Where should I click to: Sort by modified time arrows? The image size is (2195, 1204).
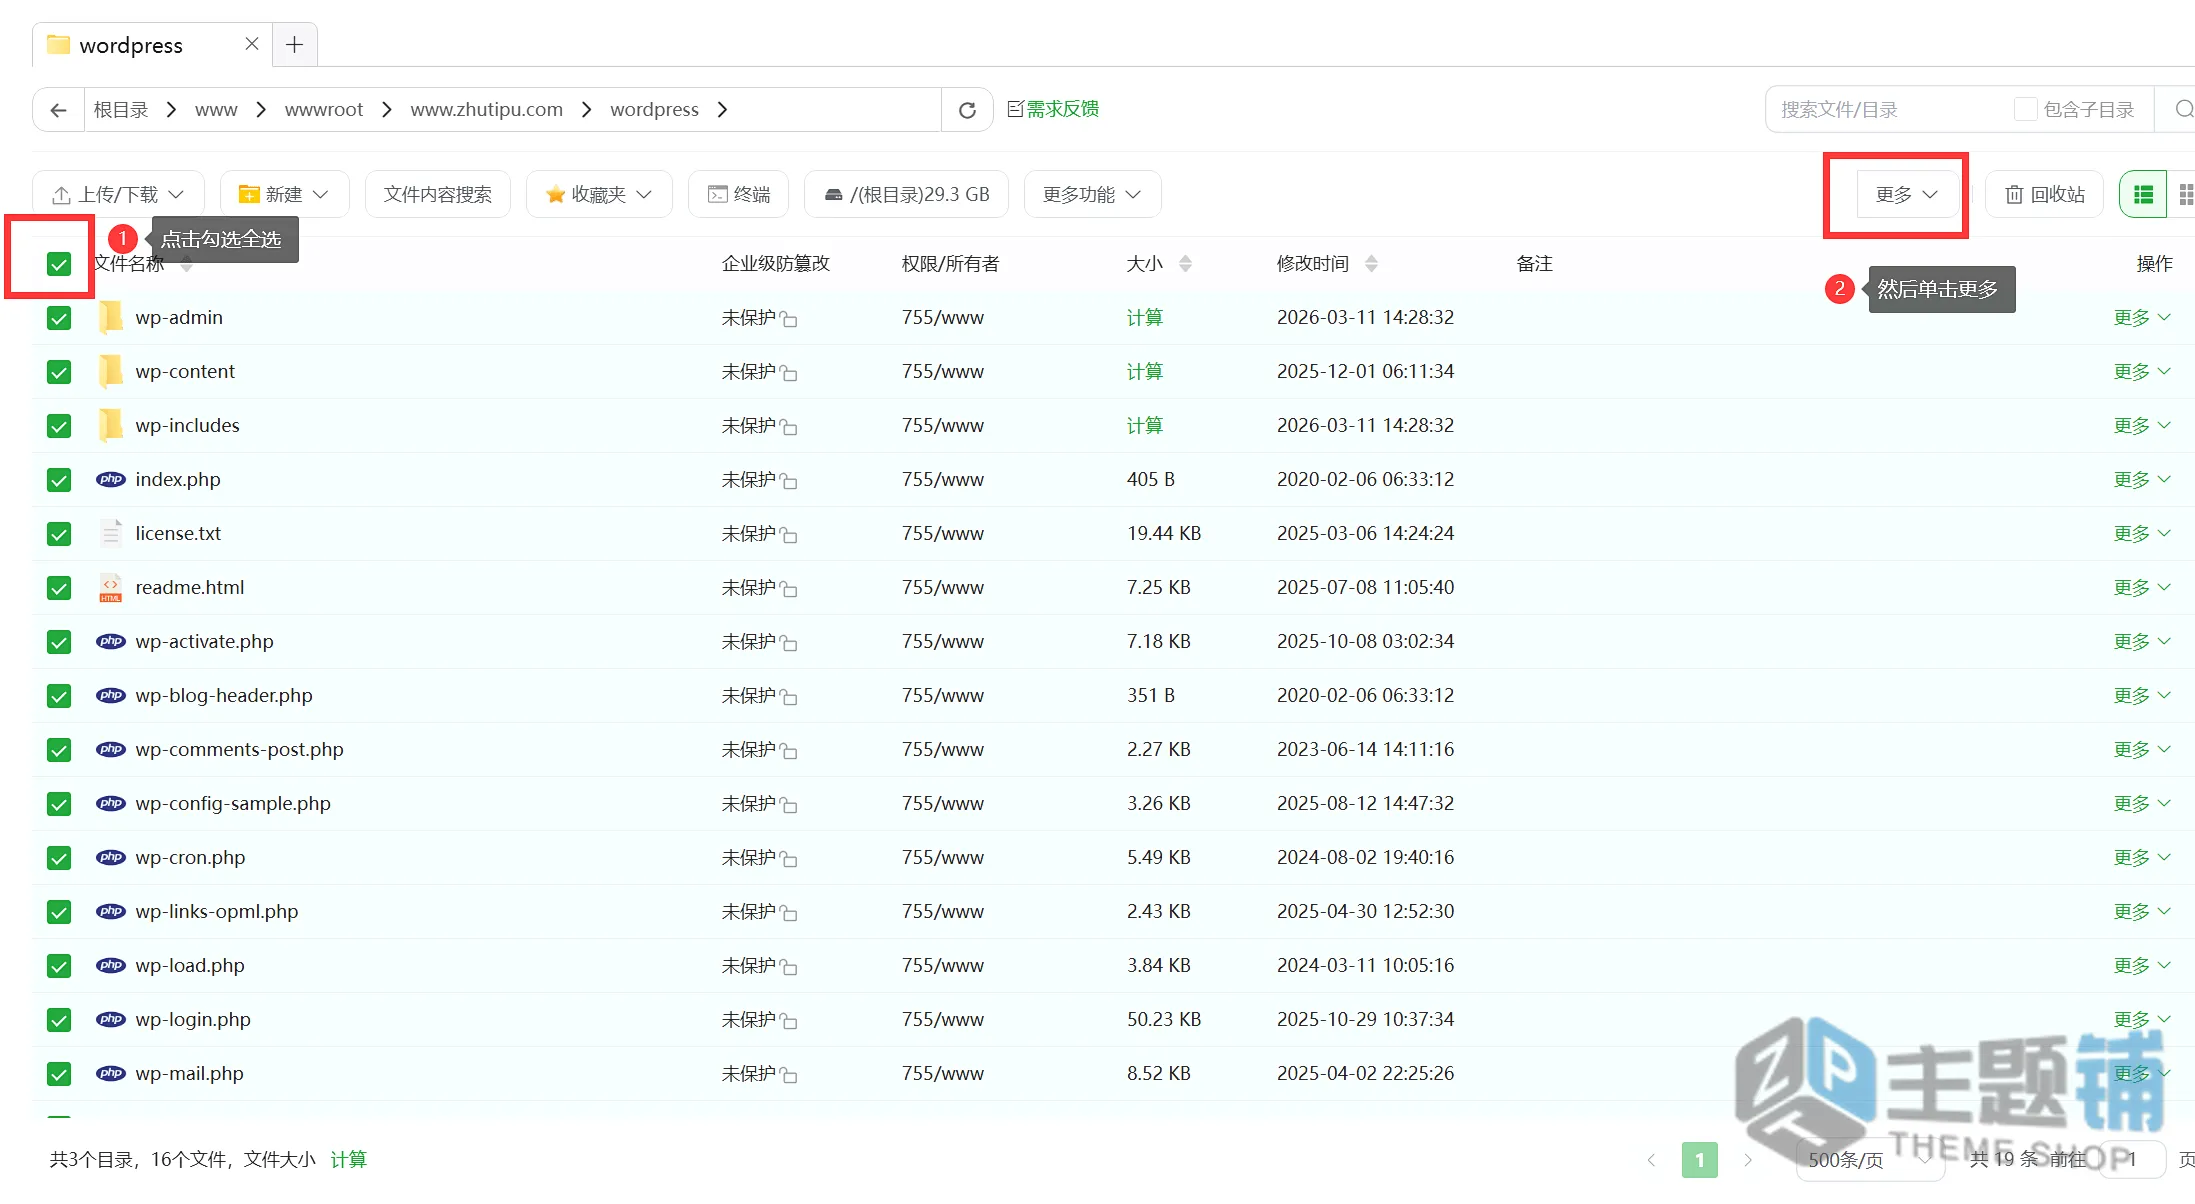(x=1371, y=264)
